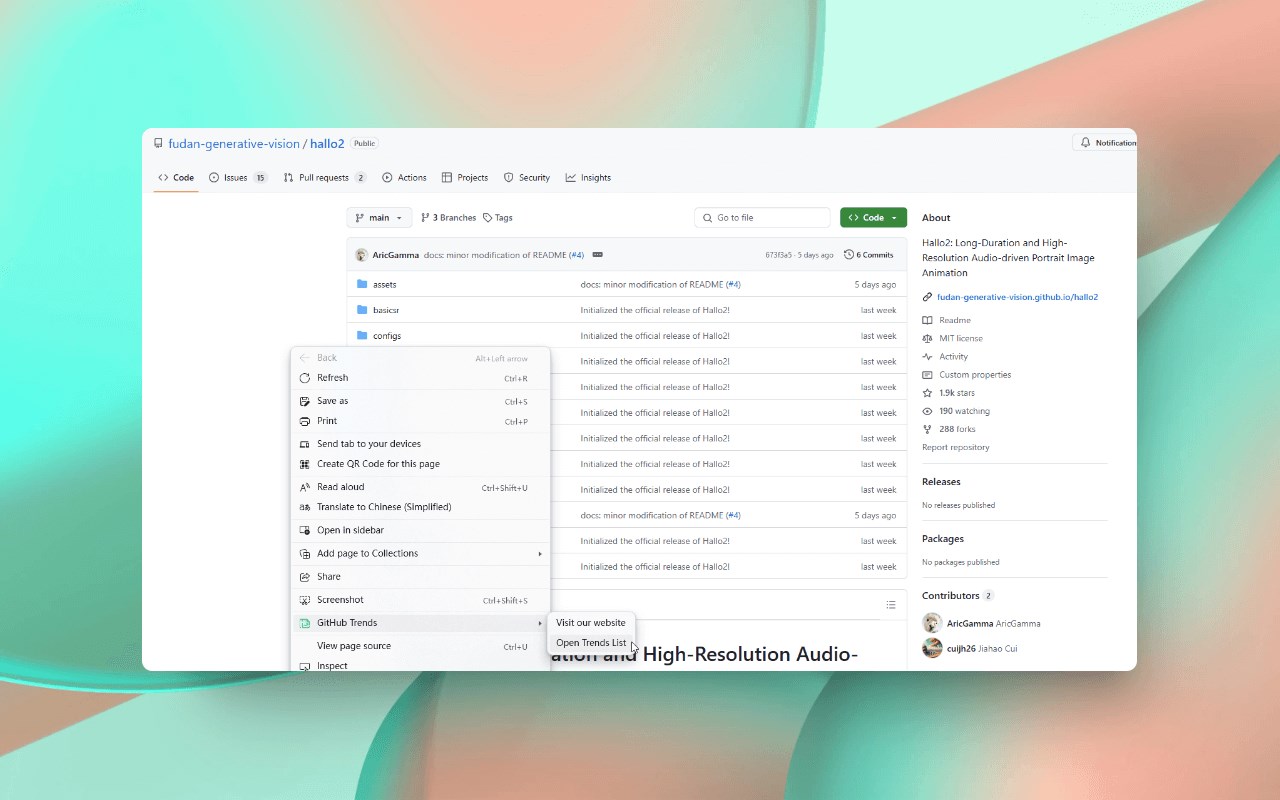This screenshot has width=1280, height=800.
Task: Select Send tab to your devices
Action: [x=420, y=444]
